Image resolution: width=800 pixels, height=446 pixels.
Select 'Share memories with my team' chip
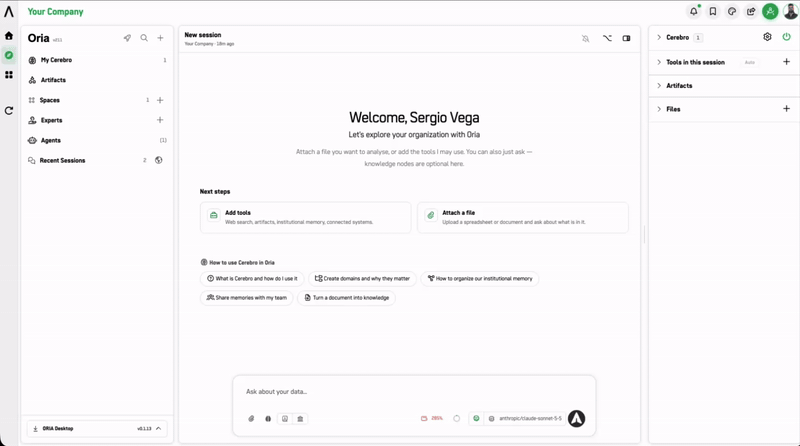[246, 298]
